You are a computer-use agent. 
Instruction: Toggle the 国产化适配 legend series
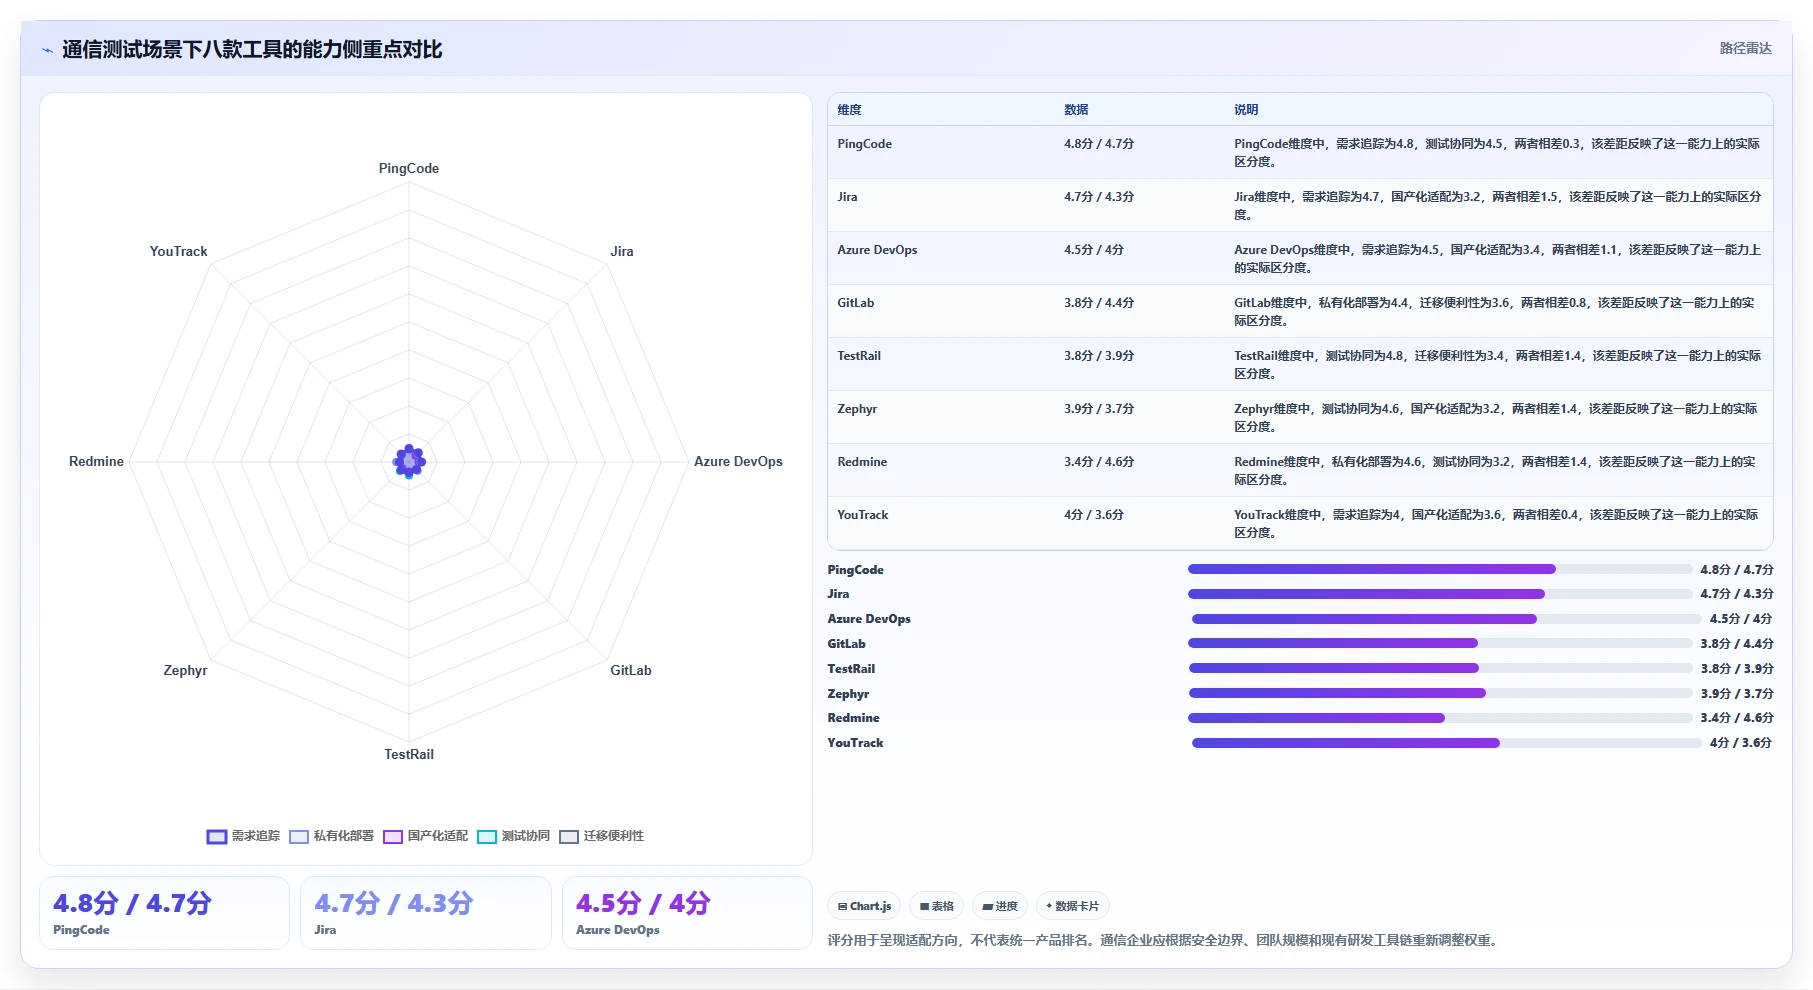click(425, 836)
